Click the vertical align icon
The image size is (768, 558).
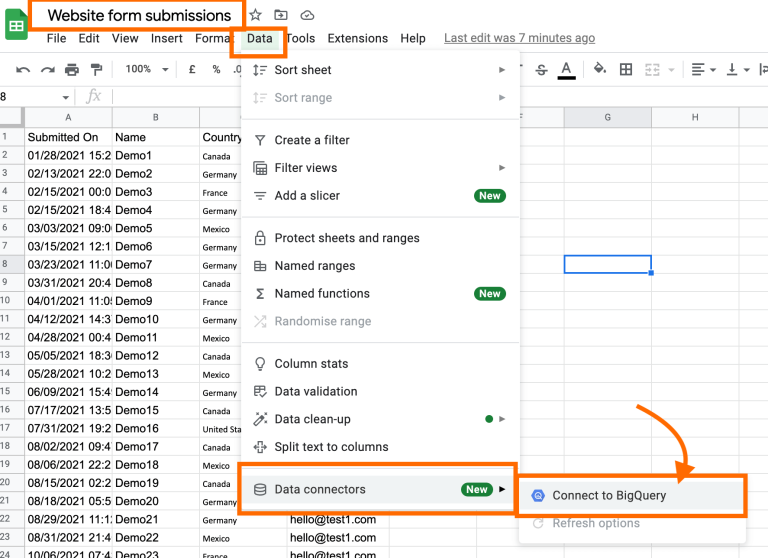tap(732, 70)
